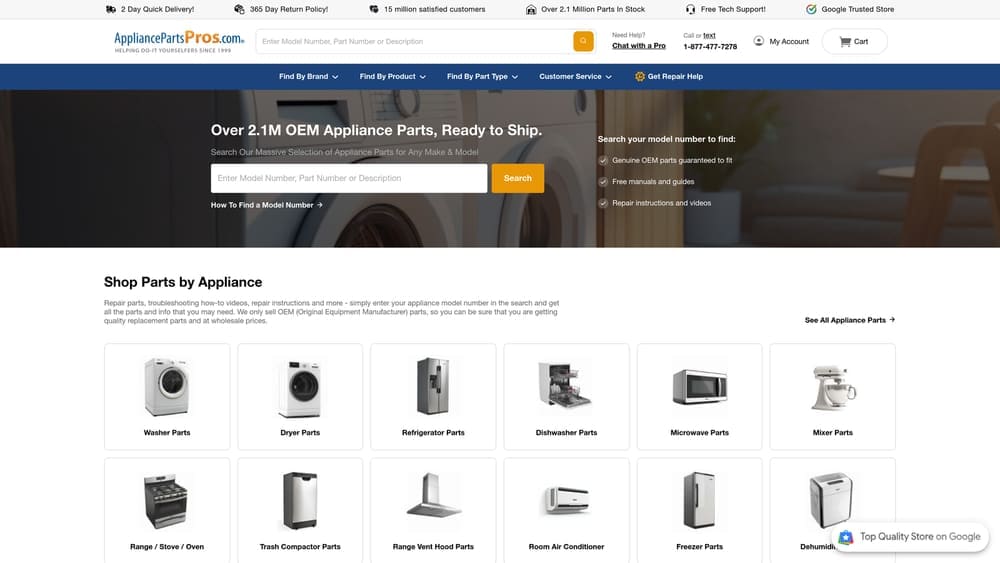Image resolution: width=1000 pixels, height=563 pixels.
Task: Follow the How To Find a Model Number link
Action: click(266, 205)
